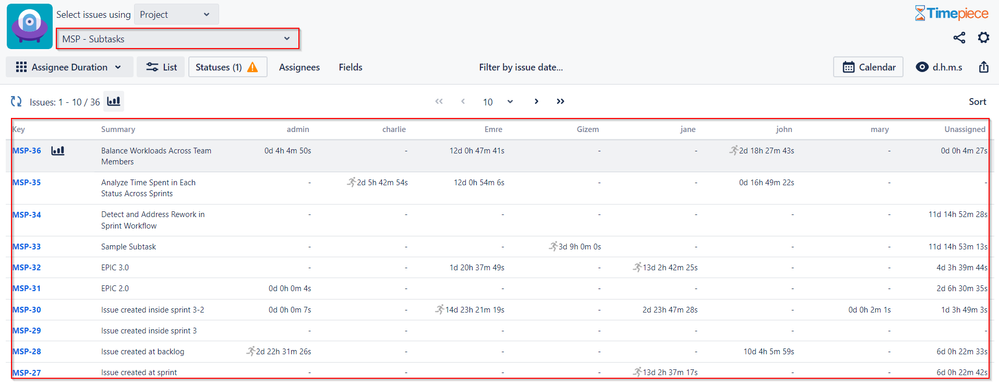Image resolution: width=999 pixels, height=383 pixels.
Task: Click john's 10d 4h 5m 59s value
Action: tap(769, 351)
